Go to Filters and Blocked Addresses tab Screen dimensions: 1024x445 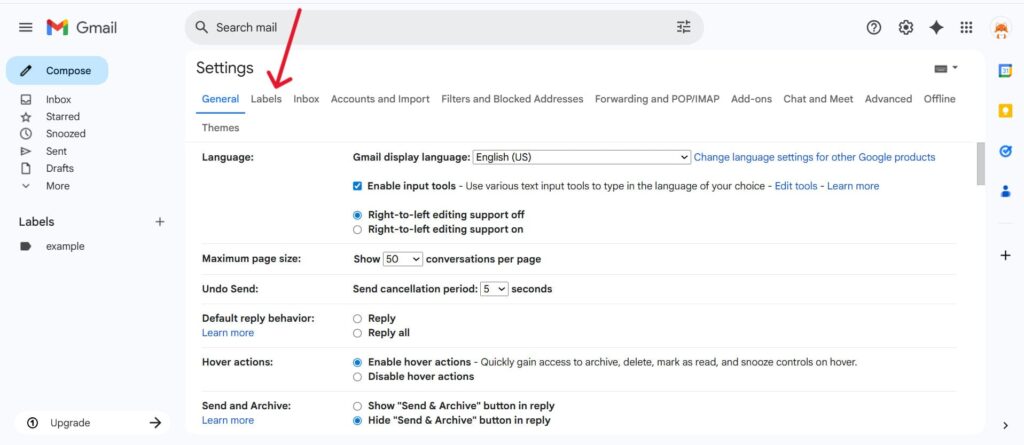(x=512, y=99)
